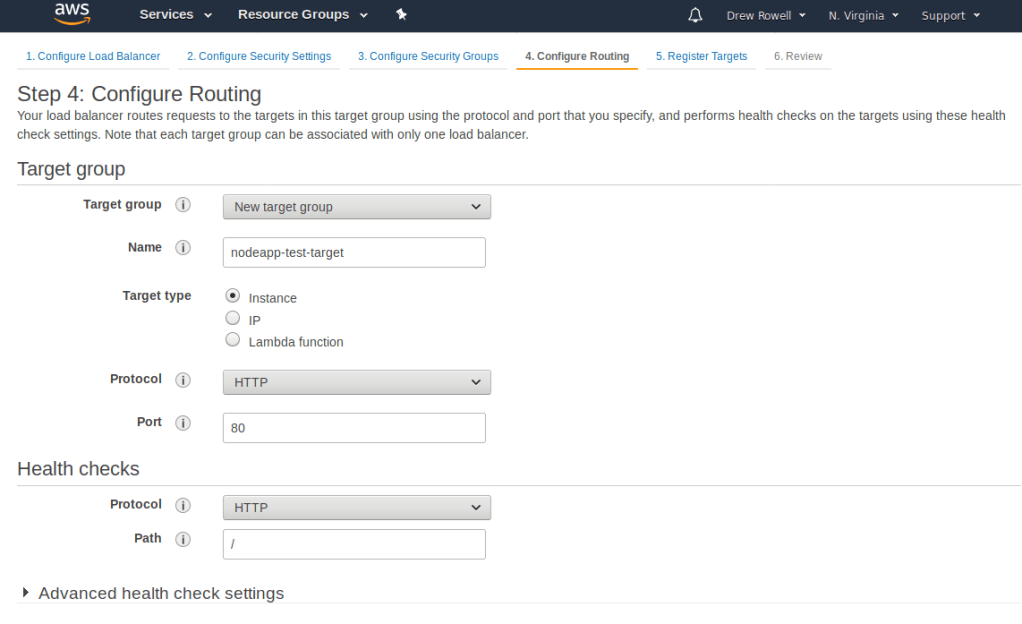Open the New target group dropdown

pos(356,207)
